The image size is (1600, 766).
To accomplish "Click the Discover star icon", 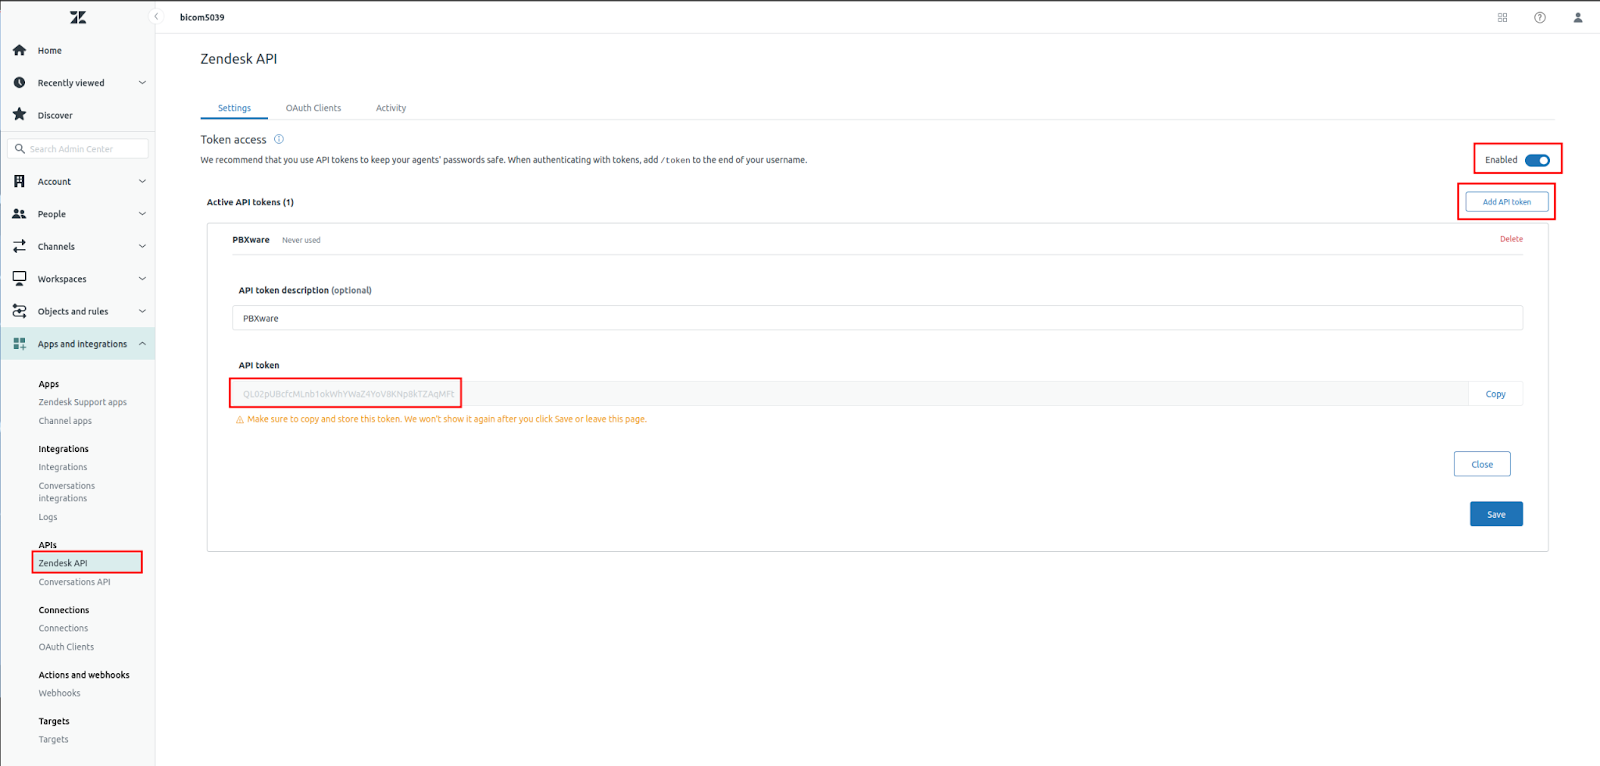I will pos(19,115).
